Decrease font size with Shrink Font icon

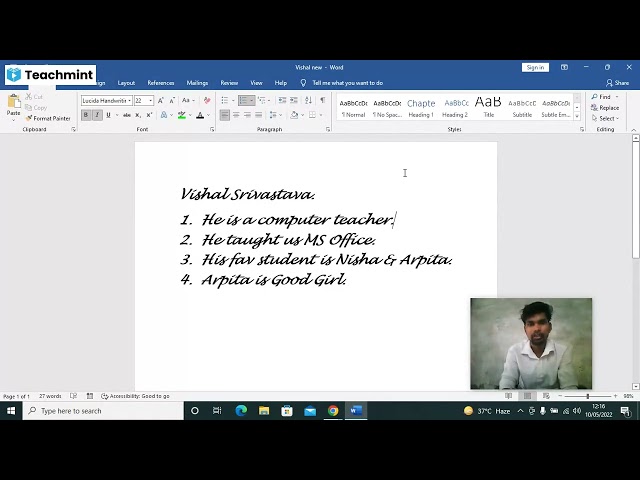click(x=172, y=100)
